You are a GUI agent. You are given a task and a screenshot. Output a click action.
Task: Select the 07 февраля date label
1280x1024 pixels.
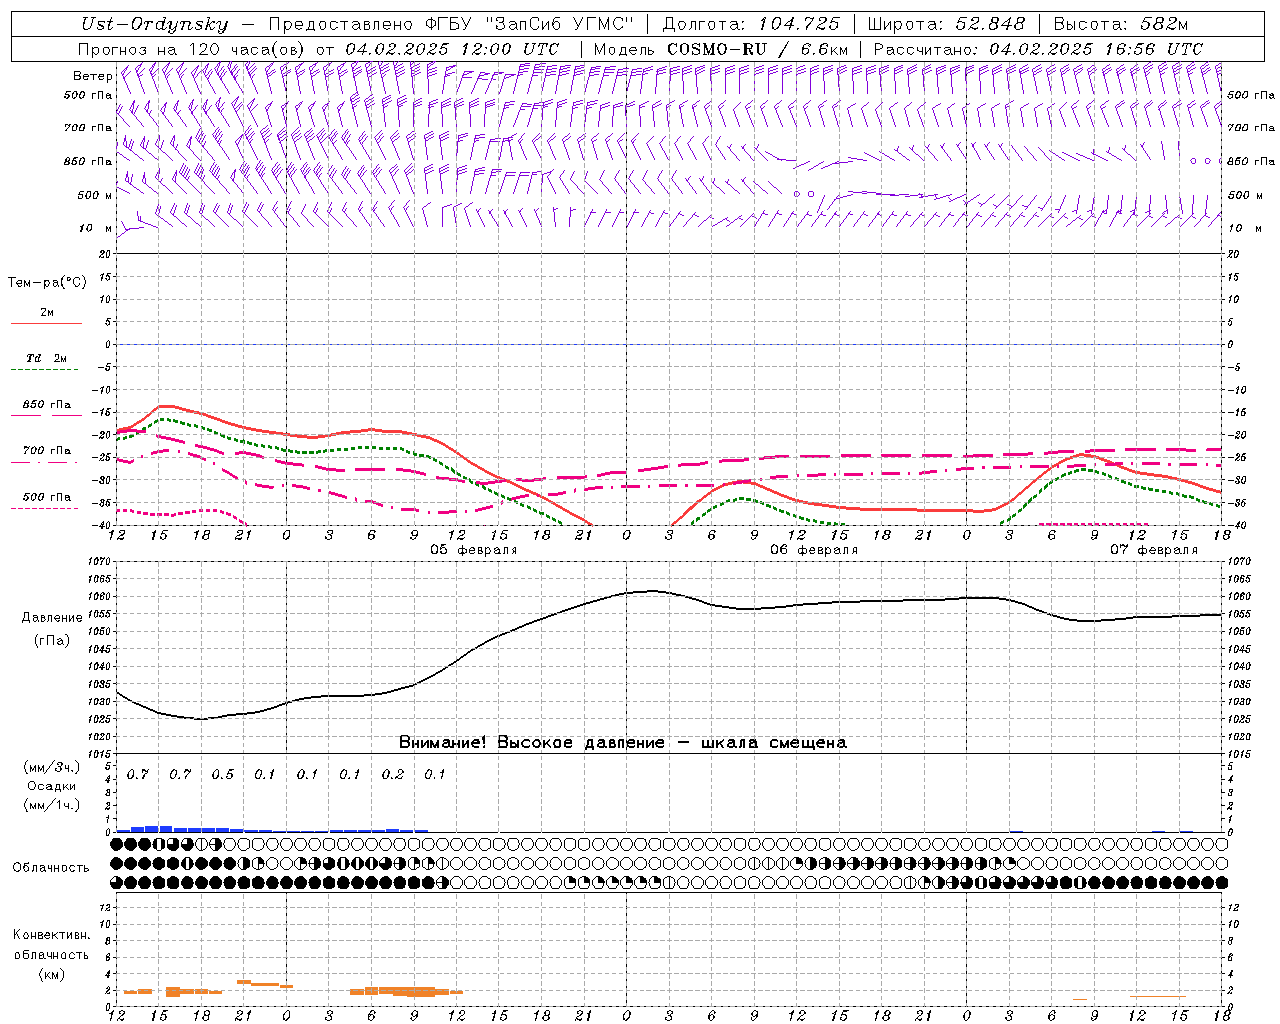(x=1154, y=550)
